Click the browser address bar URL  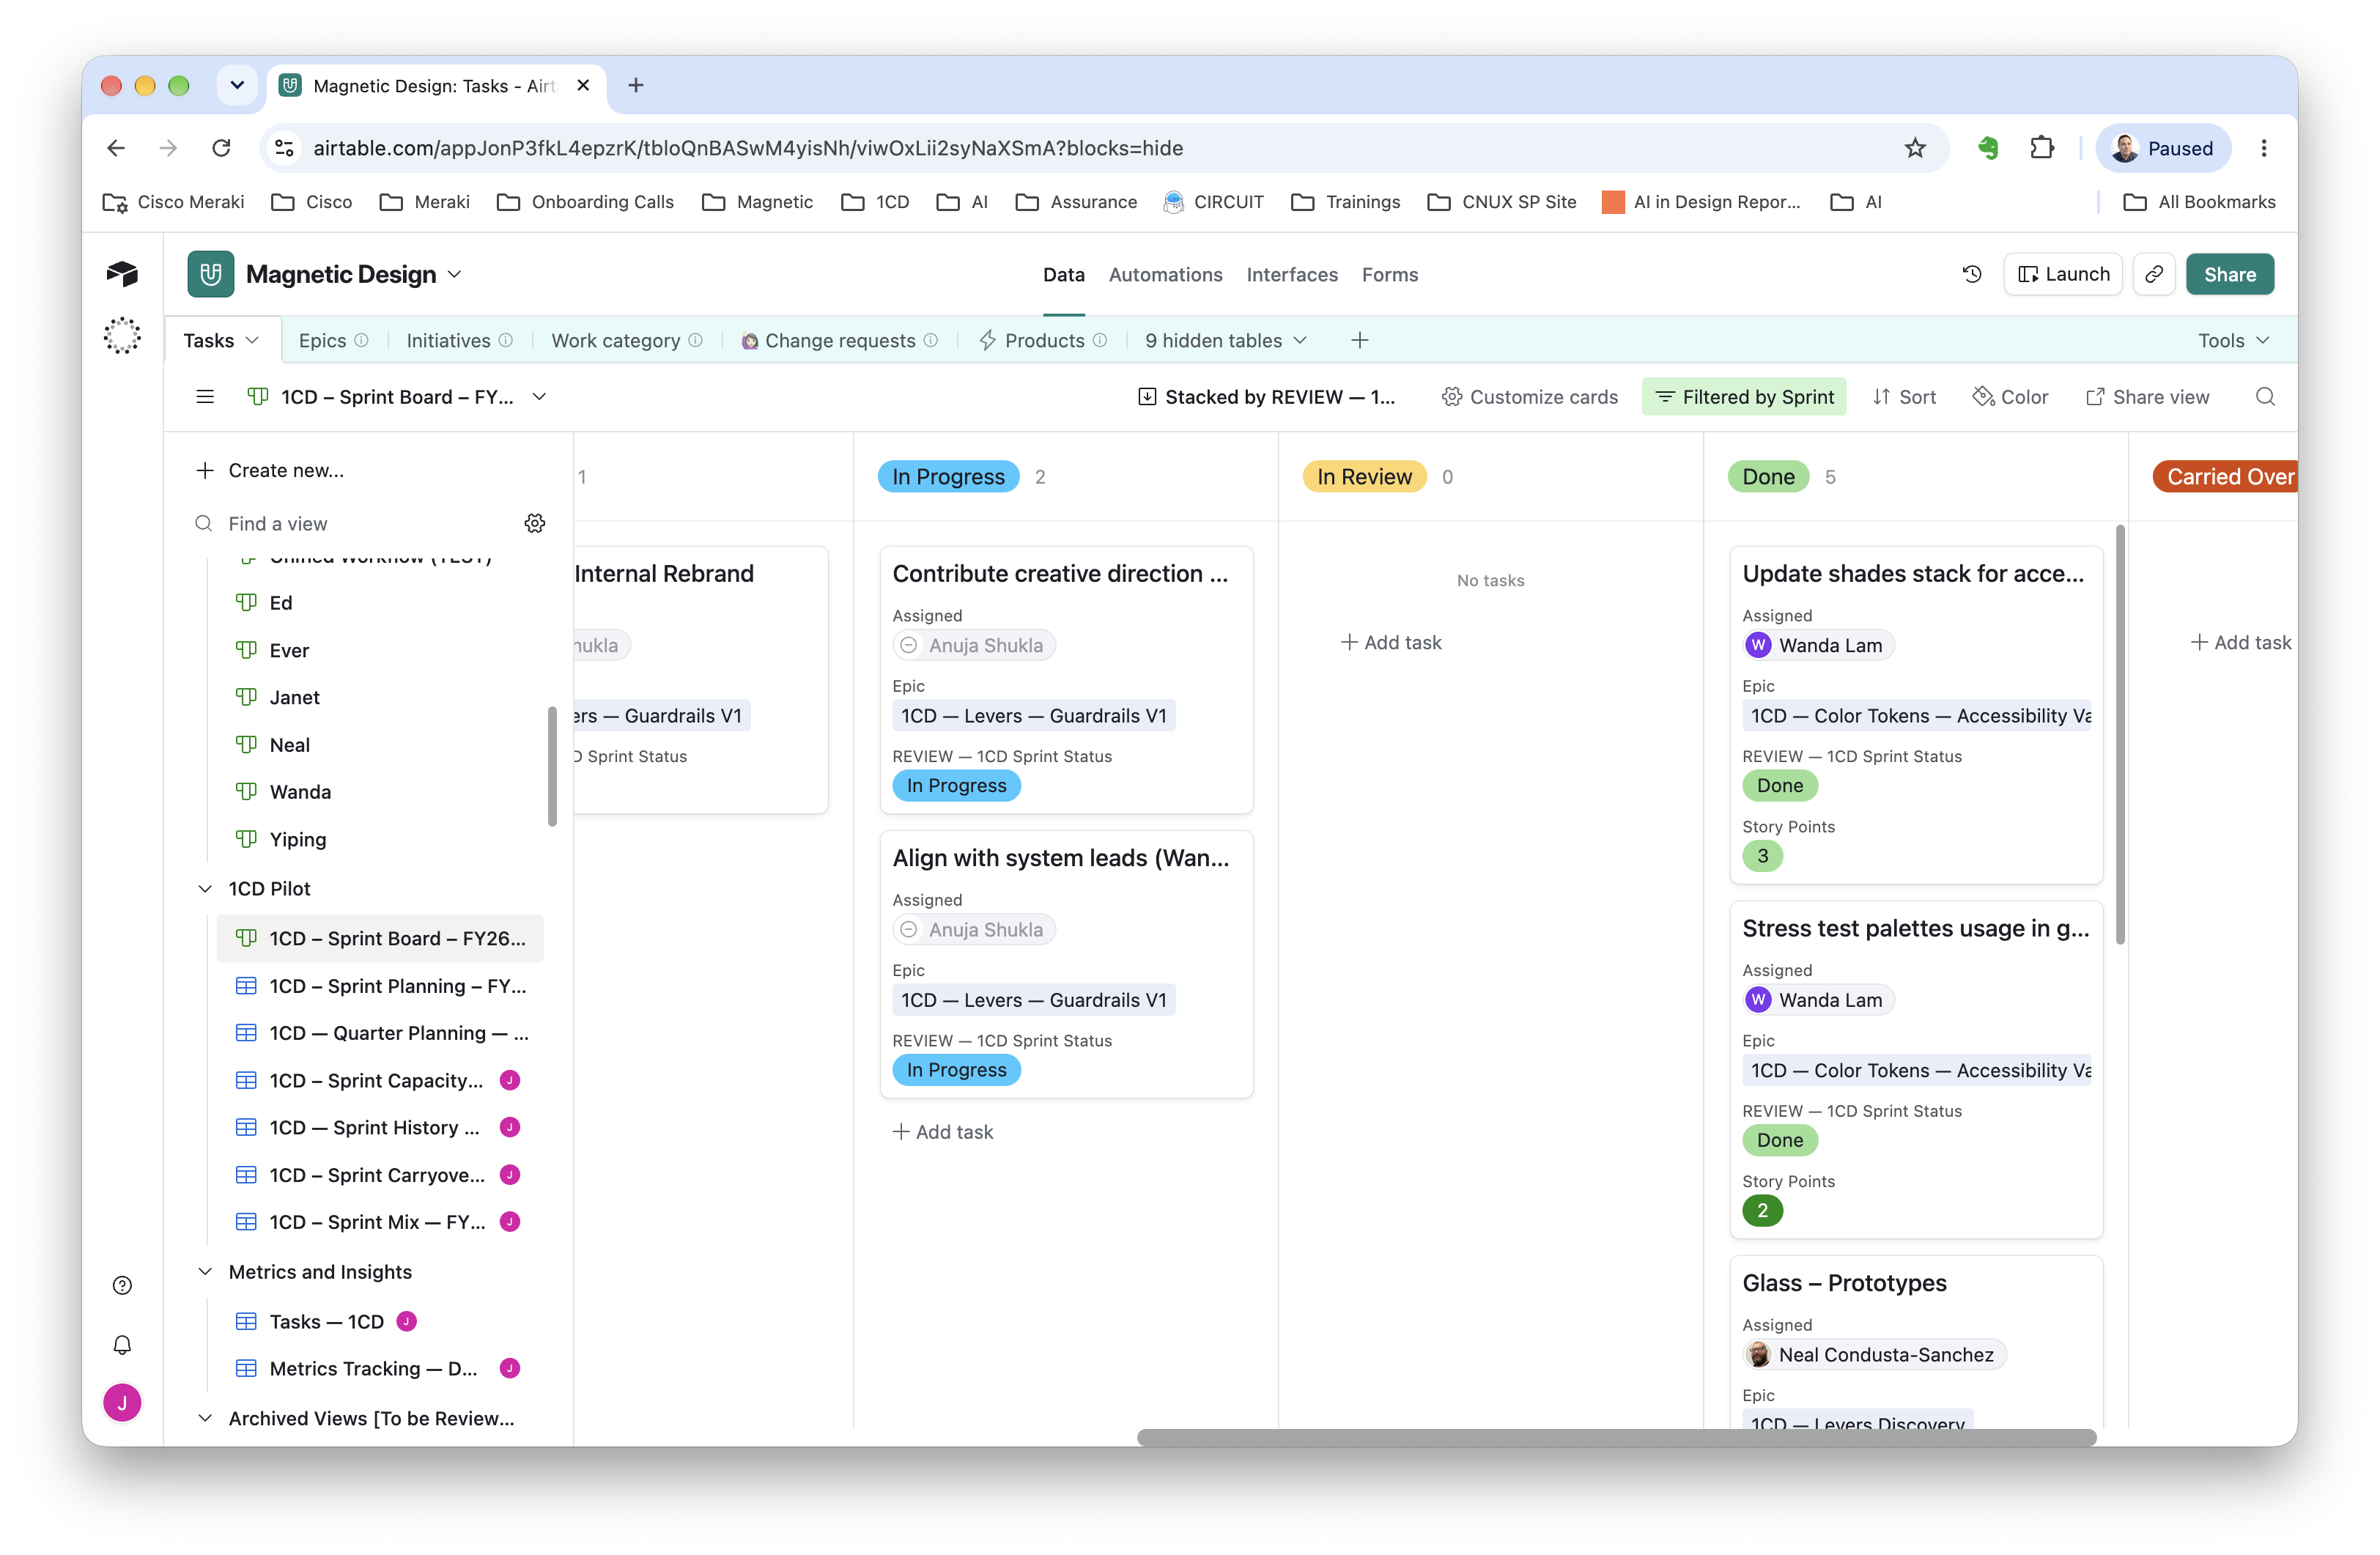[748, 148]
